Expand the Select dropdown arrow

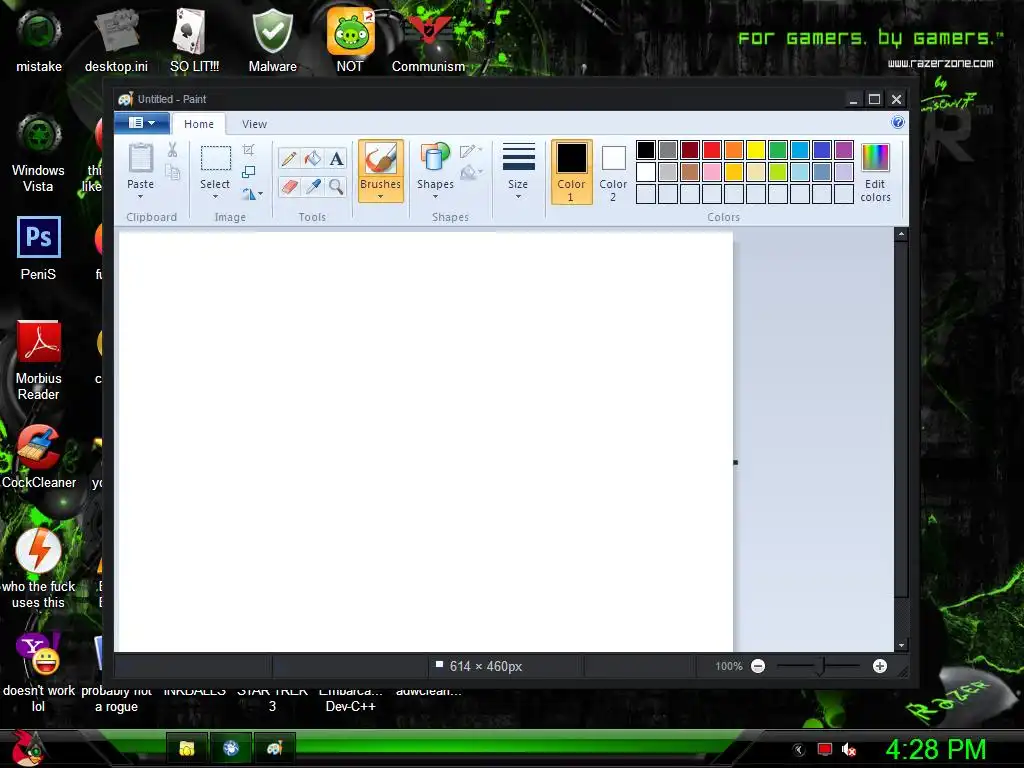(215, 196)
